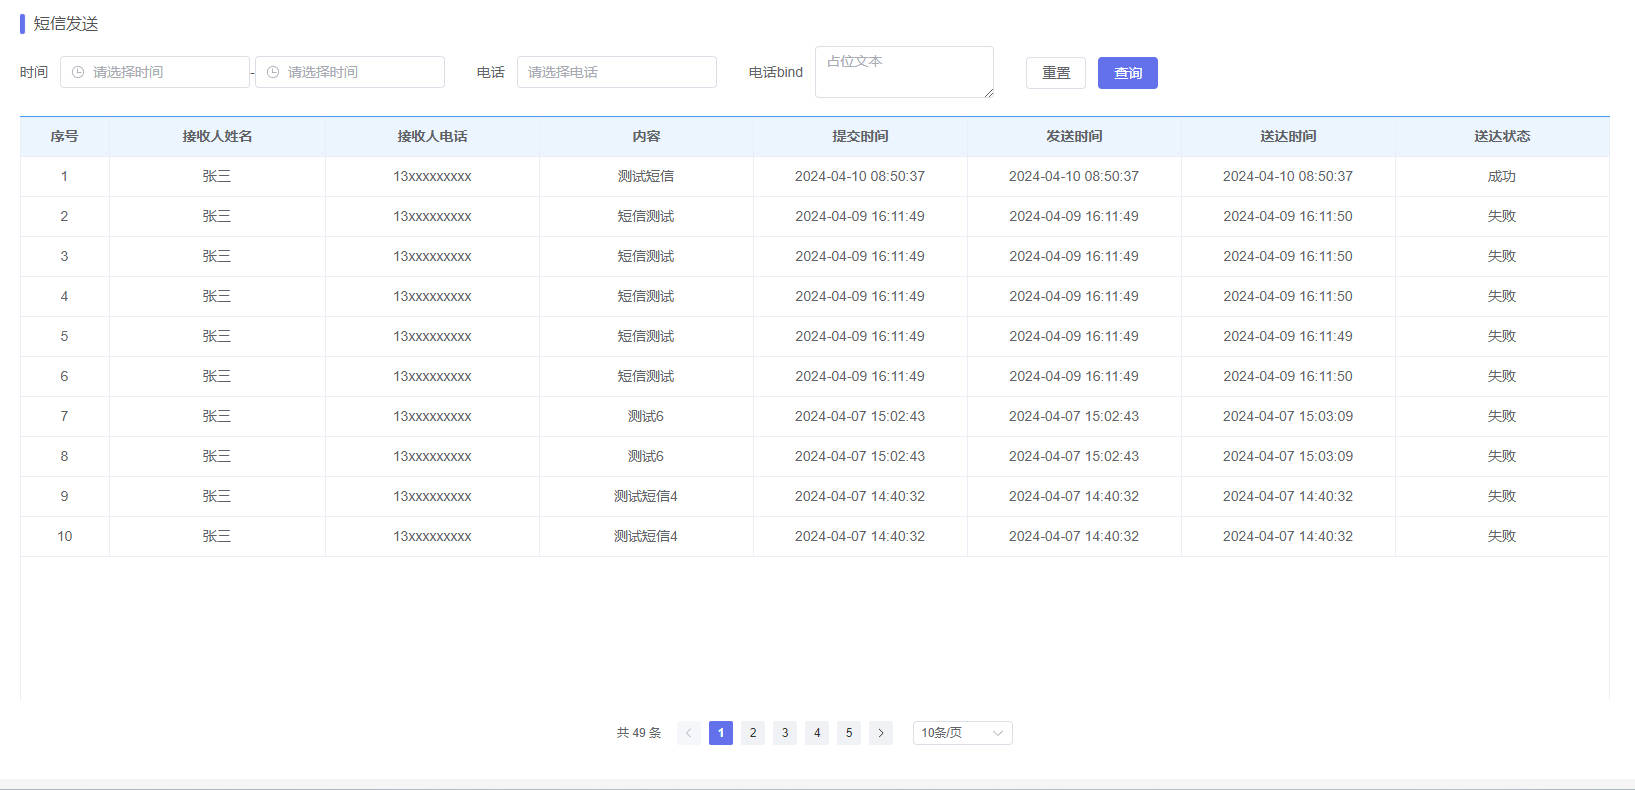The height and width of the screenshot is (790, 1635).
Task: Click 张三 name in row 9
Action: click(x=217, y=496)
